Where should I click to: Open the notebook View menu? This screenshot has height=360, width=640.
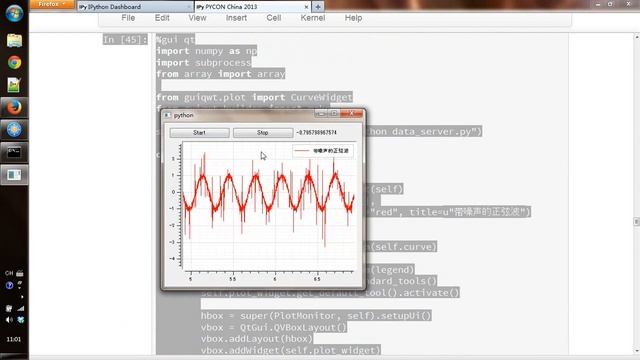tap(197, 18)
